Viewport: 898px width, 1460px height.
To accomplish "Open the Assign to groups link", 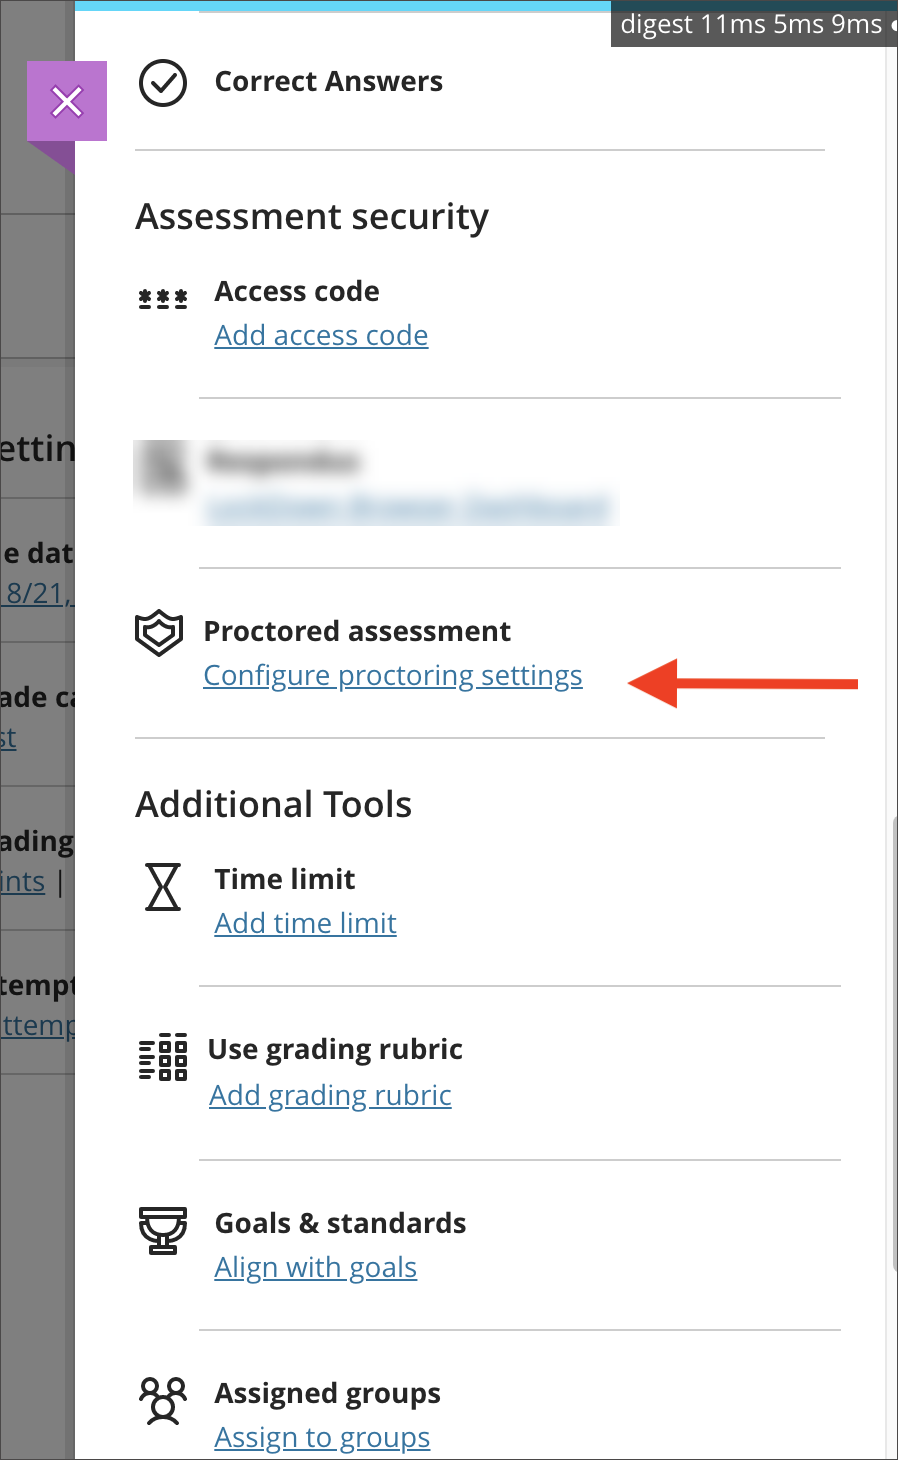I will pyautogui.click(x=322, y=1438).
